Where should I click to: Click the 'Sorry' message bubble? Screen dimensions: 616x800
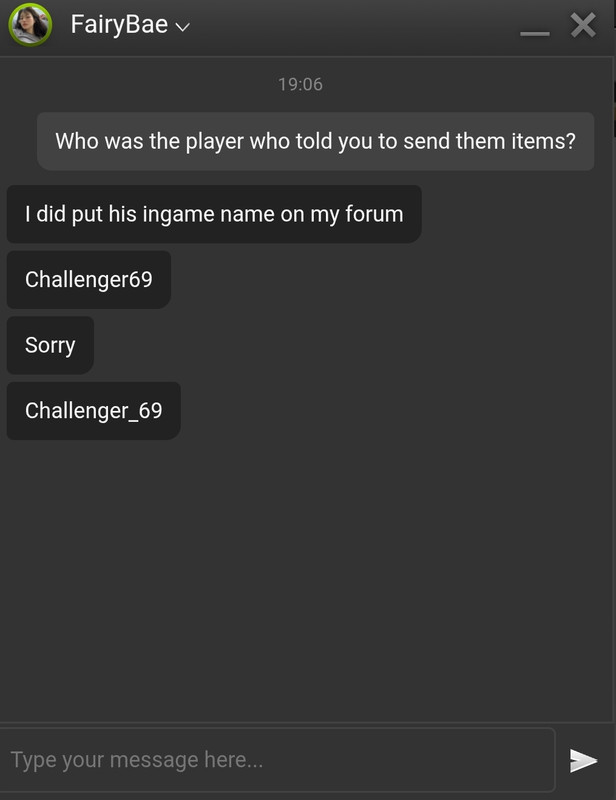point(50,345)
